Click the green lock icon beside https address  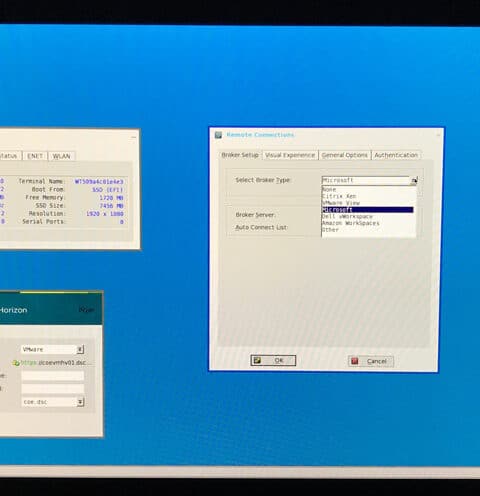(x=16, y=363)
